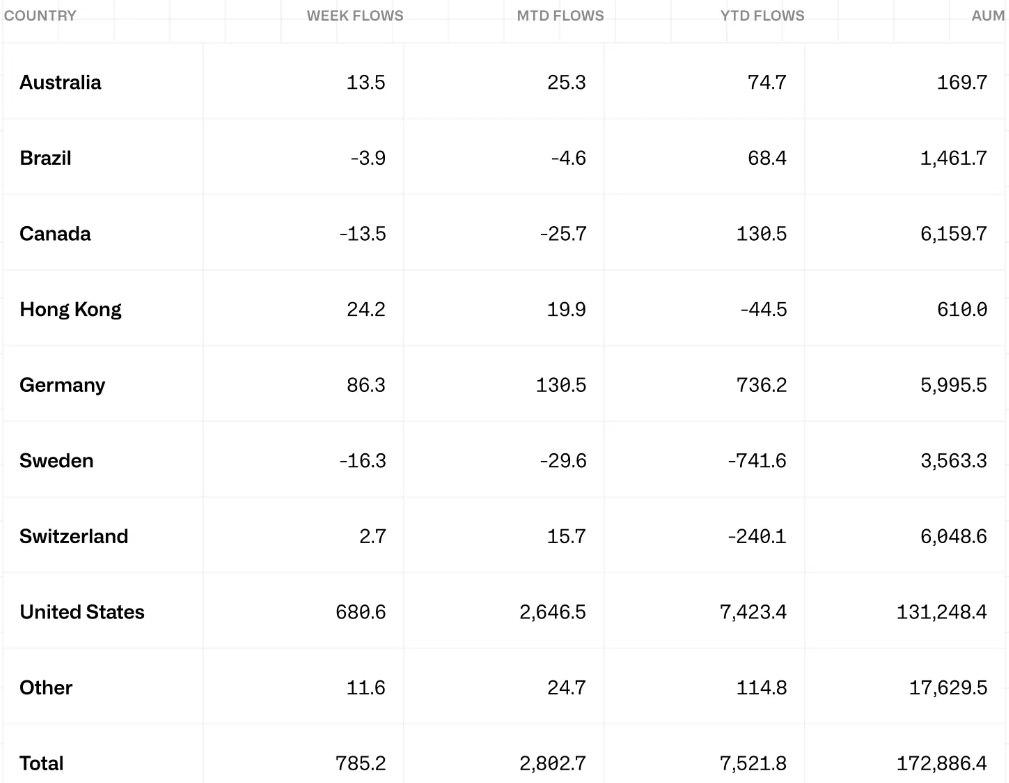
Task: Select the YTD FLOWS column header
Action: [762, 15]
